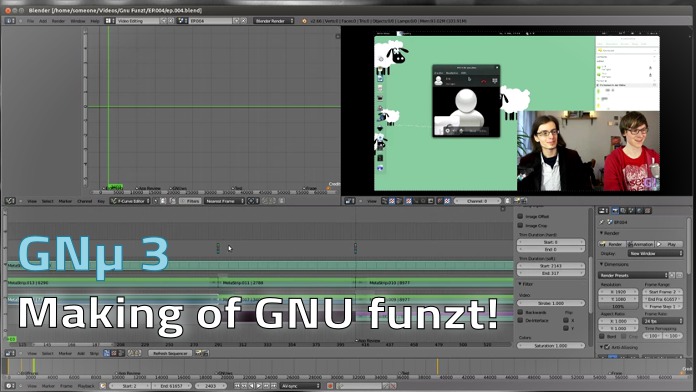Click the Render button

click(x=612, y=244)
